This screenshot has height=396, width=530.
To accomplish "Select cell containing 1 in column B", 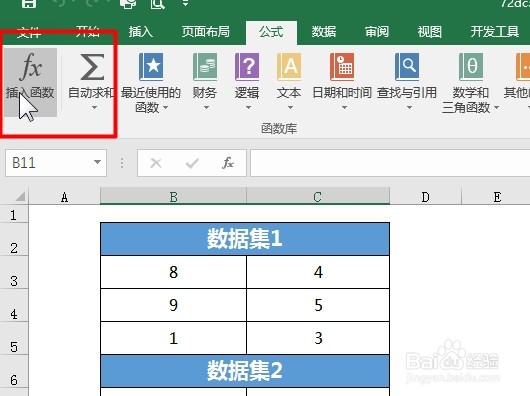I will tap(173, 338).
